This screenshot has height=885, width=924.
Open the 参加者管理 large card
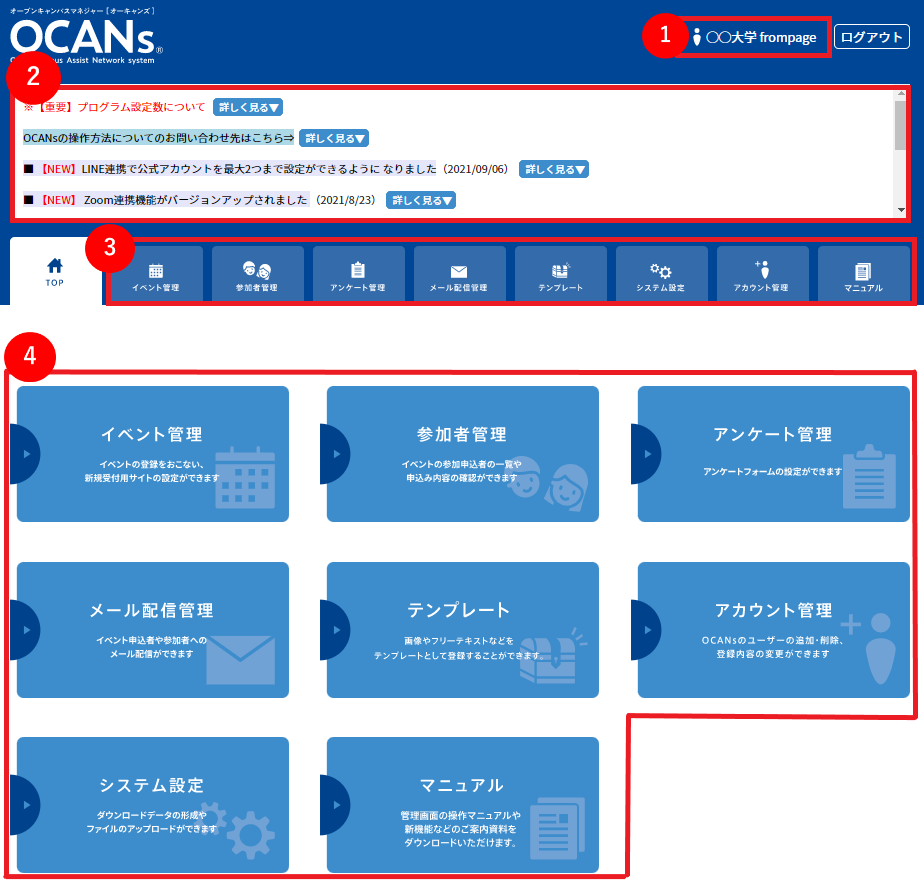(x=463, y=454)
